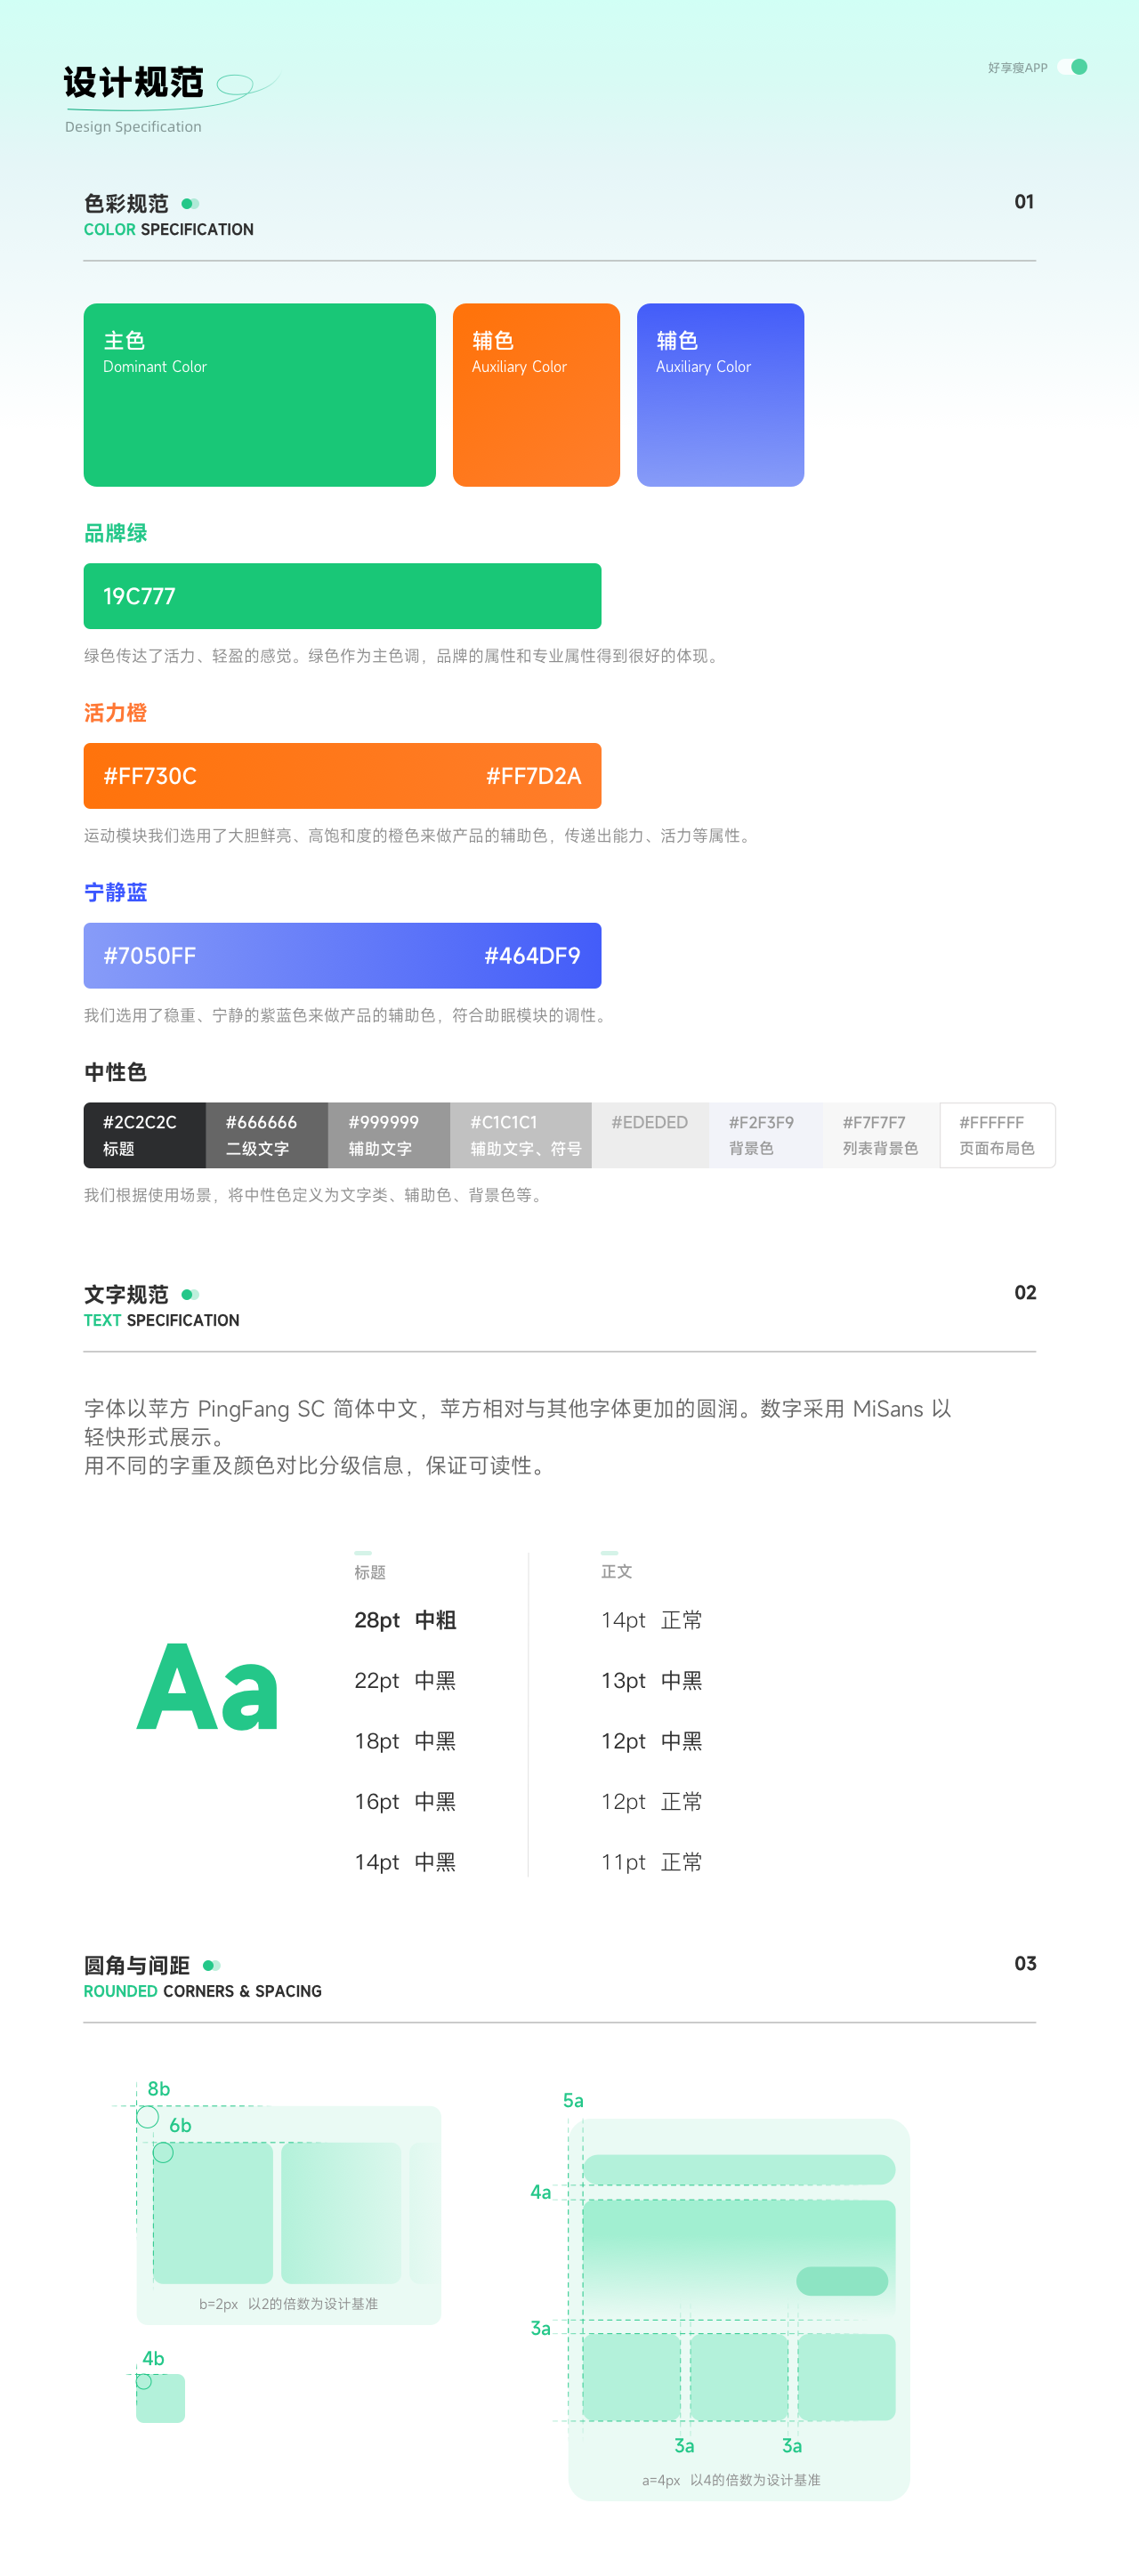
Task: Click the ROUNDED CORNERS & SPACING subheading
Action: 202,1992
